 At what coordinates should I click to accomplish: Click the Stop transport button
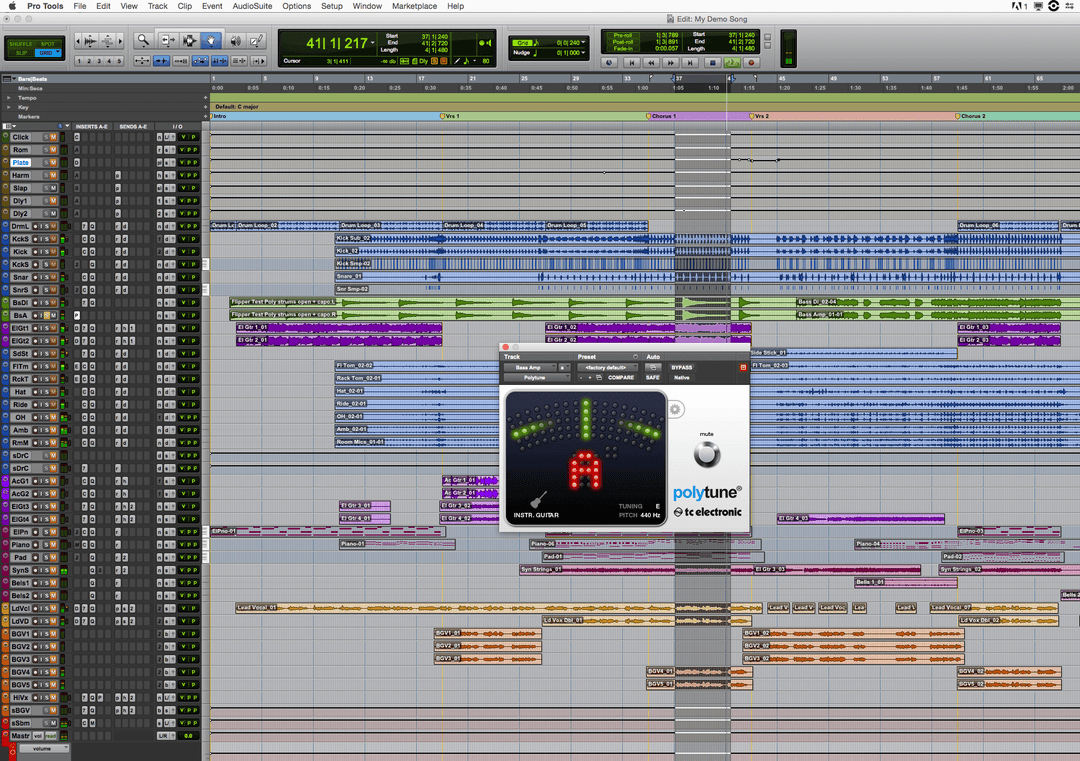tap(713, 63)
